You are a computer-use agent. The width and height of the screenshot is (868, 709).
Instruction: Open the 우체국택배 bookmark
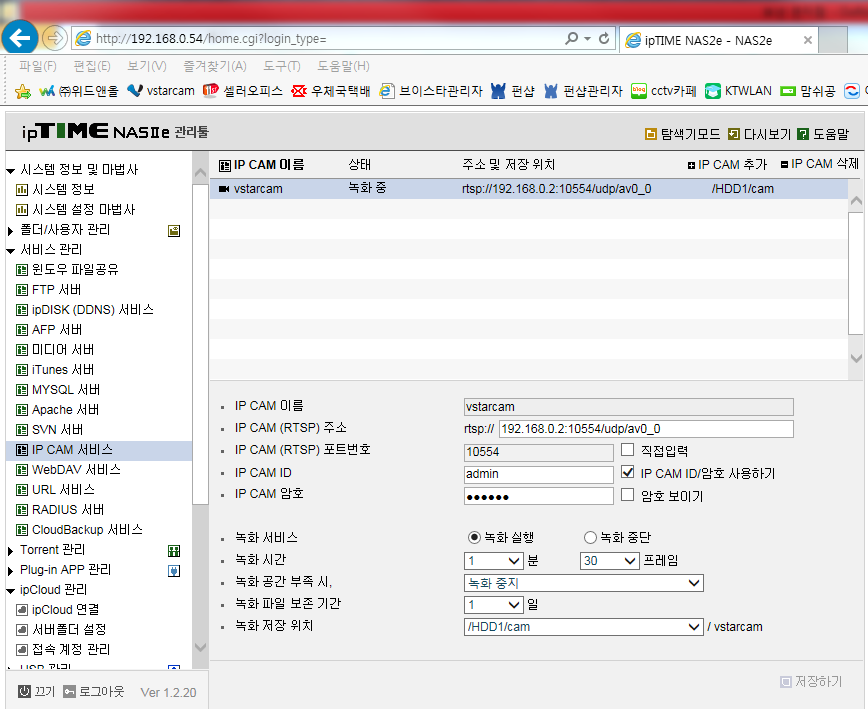(331, 91)
